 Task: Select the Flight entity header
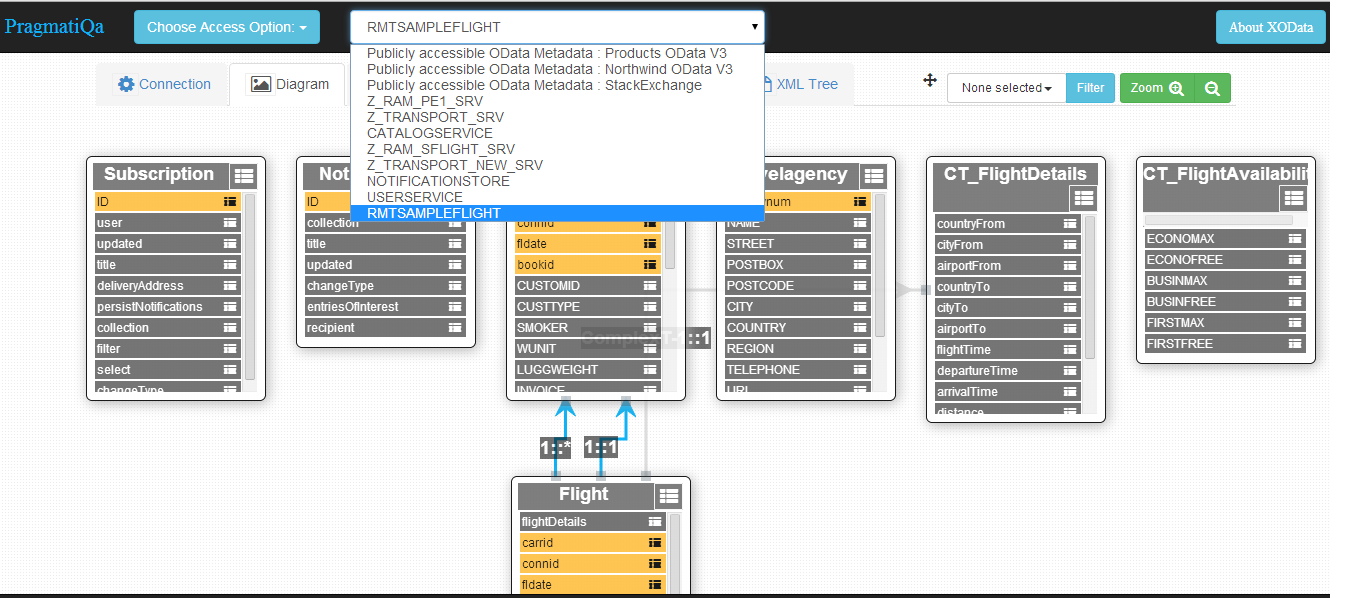point(584,495)
